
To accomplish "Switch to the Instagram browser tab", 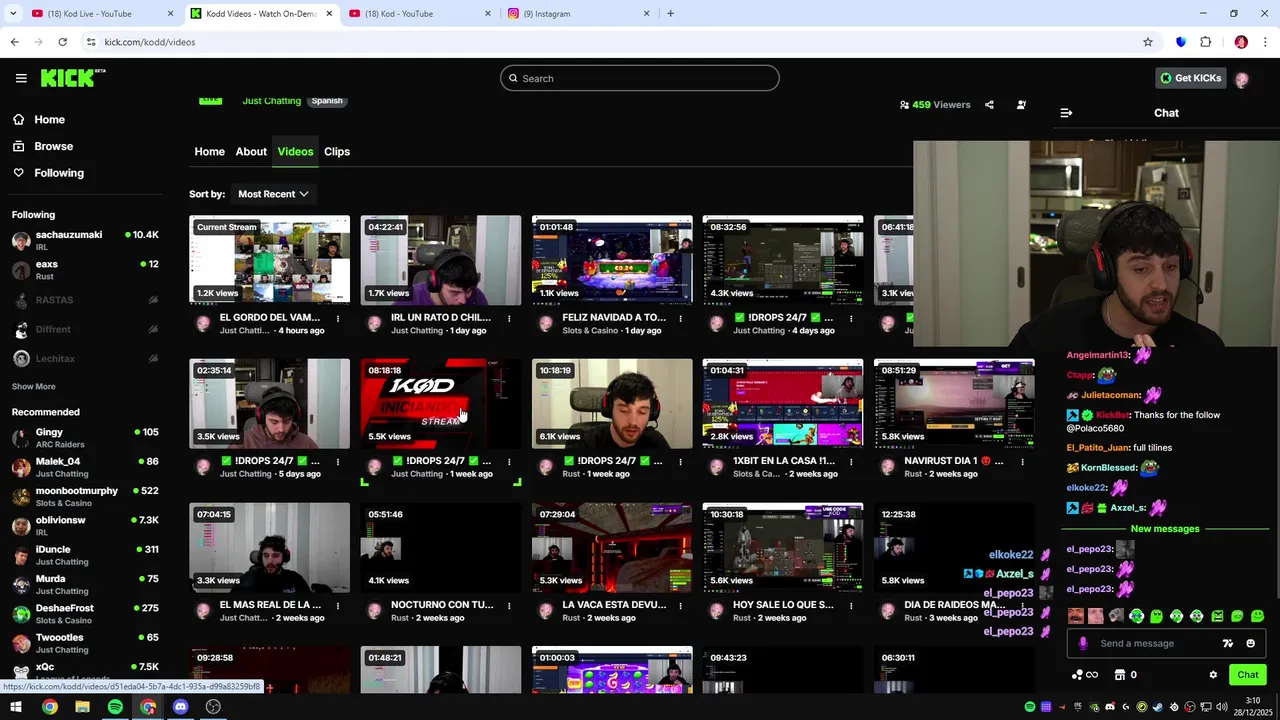I will click(x=579, y=14).
